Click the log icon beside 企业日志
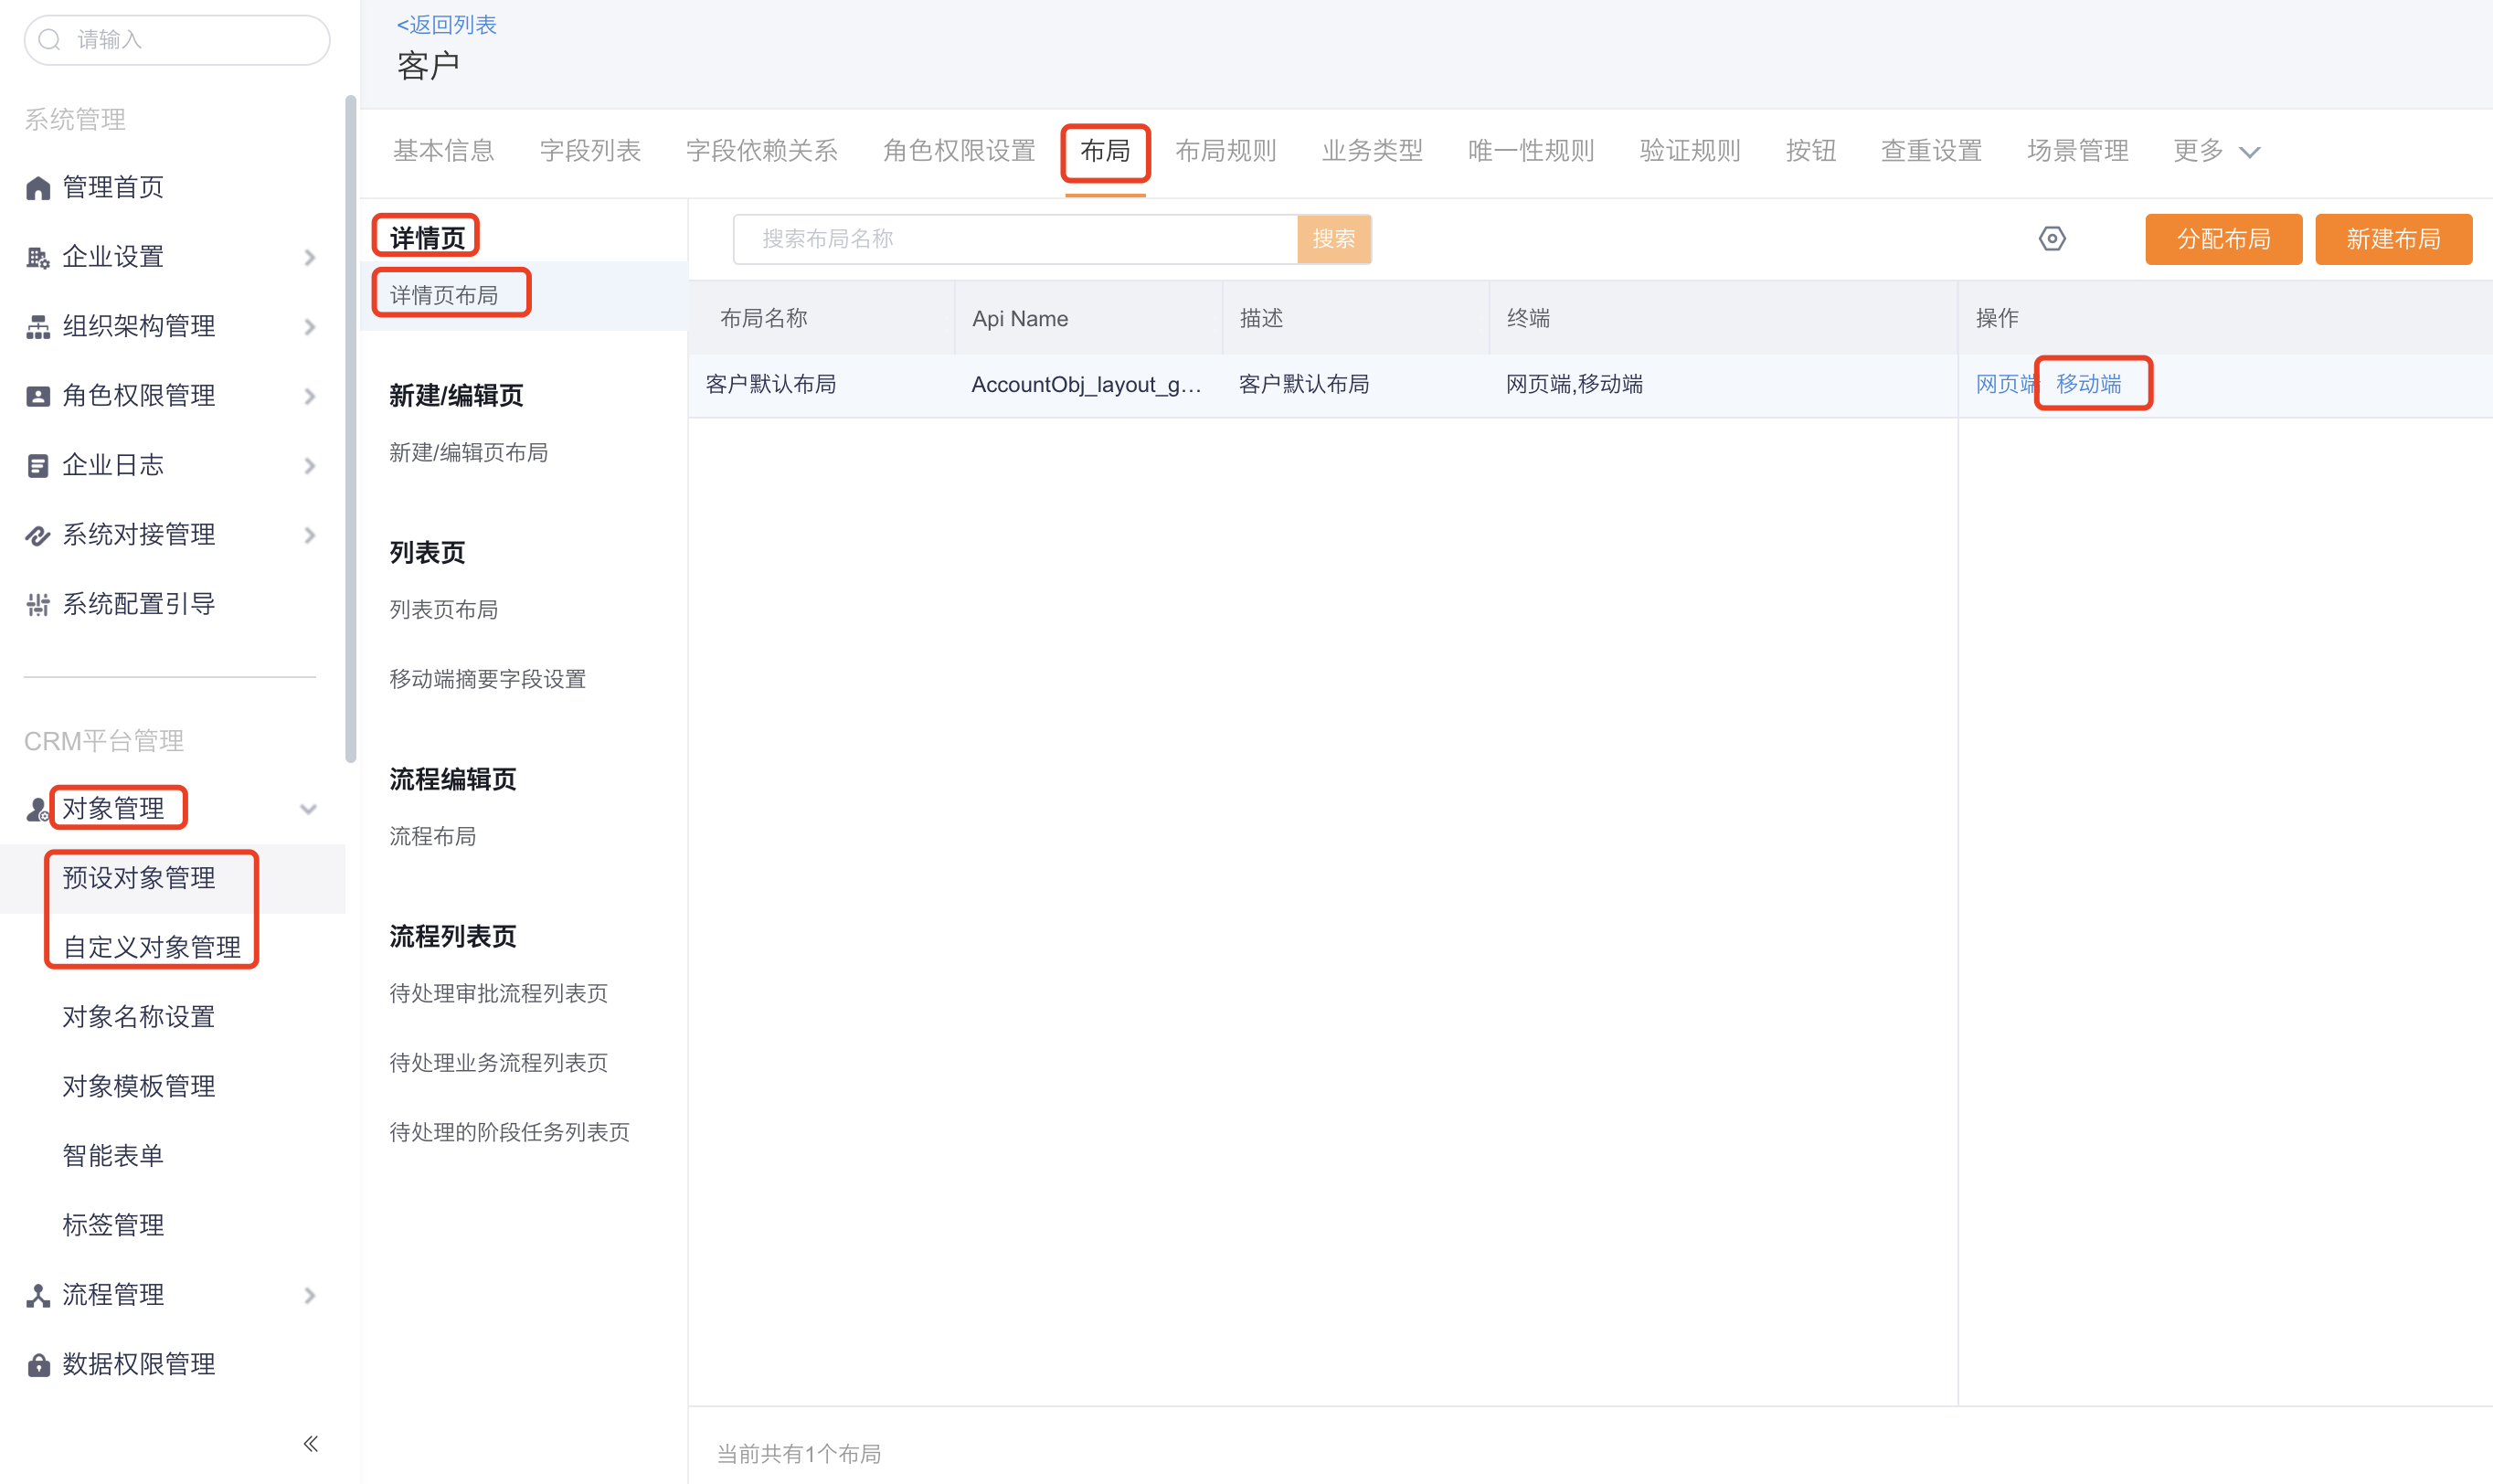The image size is (2493, 1484). (38, 466)
